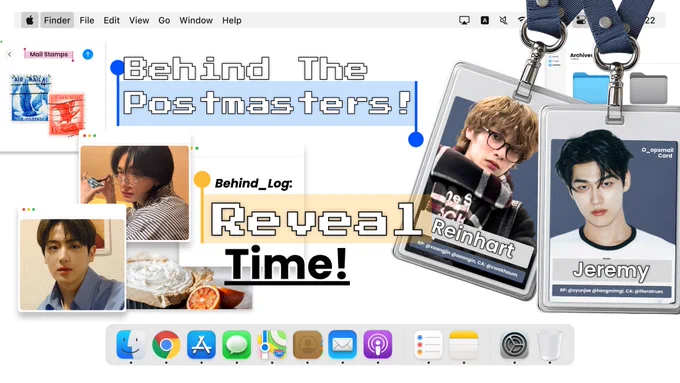Select the red eagle stamp
Image resolution: width=680 pixels, height=383 pixels.
(67, 115)
